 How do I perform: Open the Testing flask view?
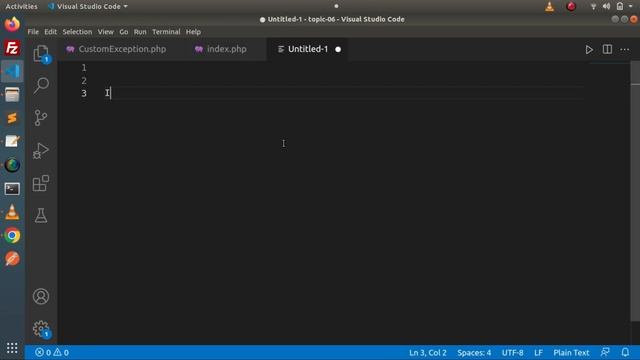[x=41, y=215]
